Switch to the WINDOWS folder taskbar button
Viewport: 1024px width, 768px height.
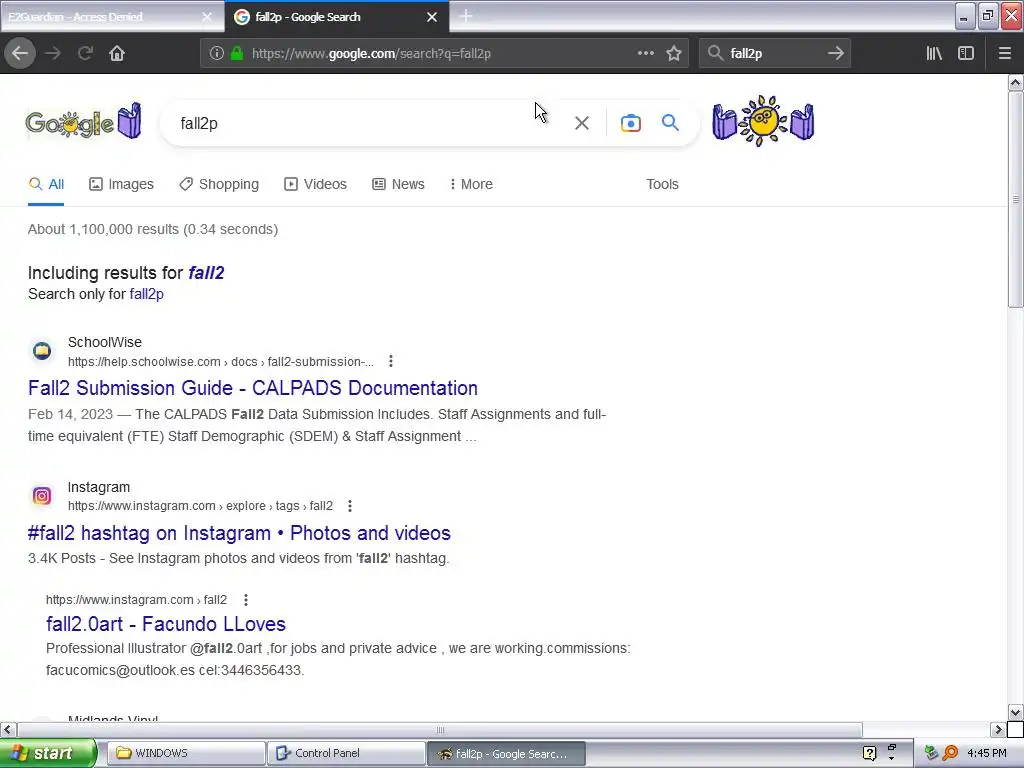tap(186, 753)
